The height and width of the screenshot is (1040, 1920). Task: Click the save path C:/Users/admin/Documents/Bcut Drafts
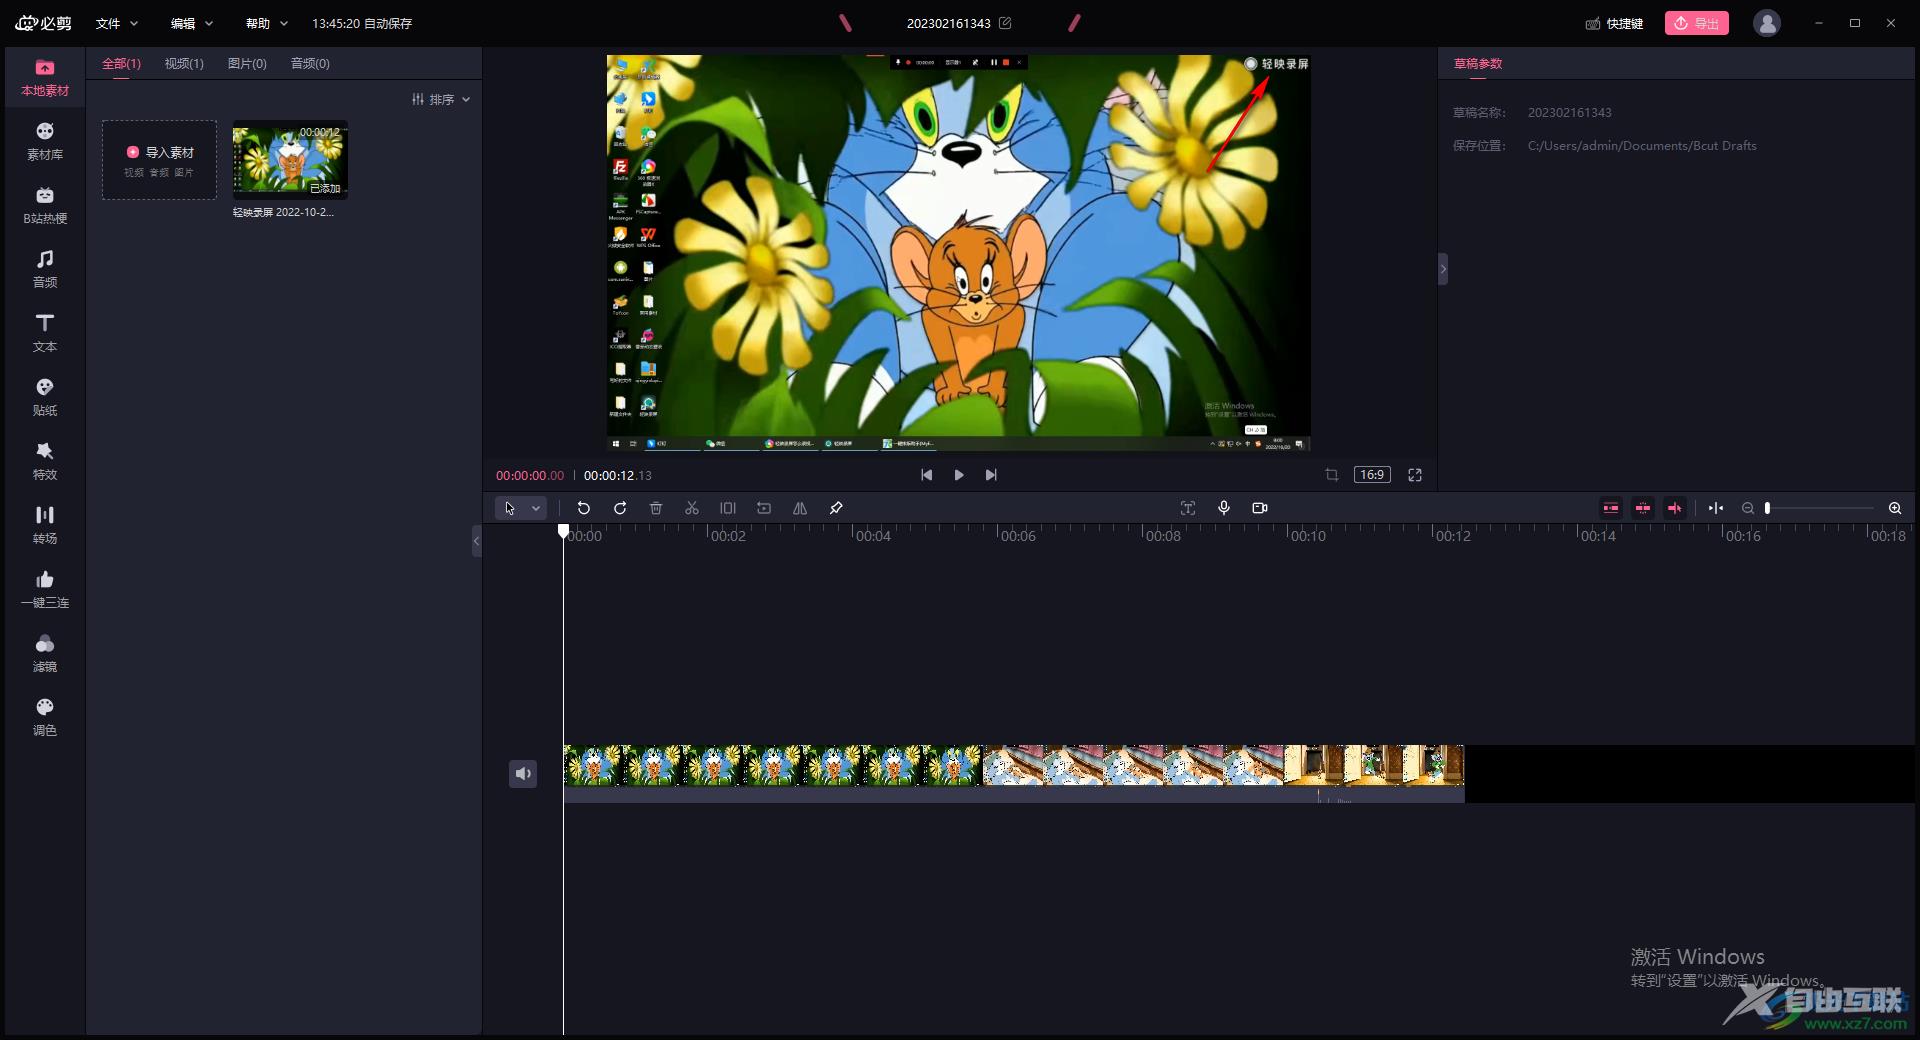(1642, 145)
